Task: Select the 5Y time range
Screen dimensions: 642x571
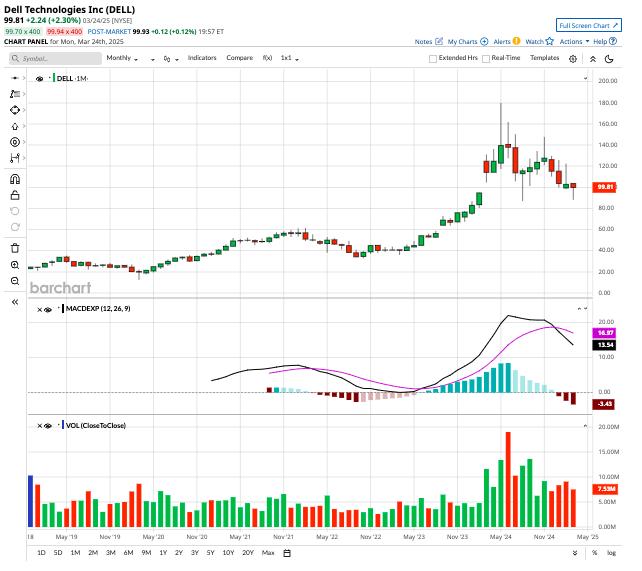Action: point(210,553)
